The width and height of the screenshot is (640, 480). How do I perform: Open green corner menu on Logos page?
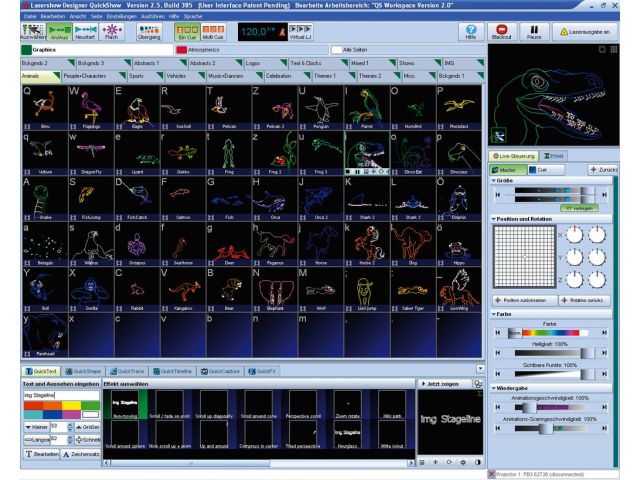284,62
